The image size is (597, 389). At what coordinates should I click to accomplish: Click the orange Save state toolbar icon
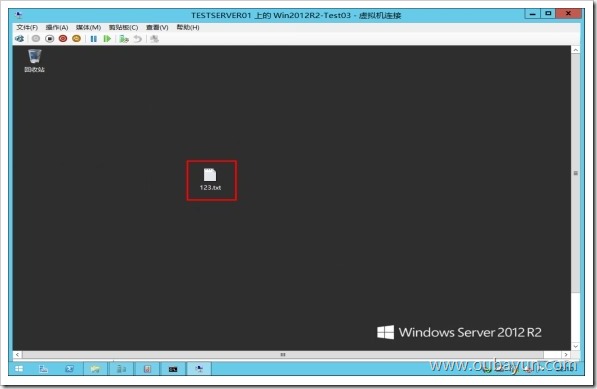pos(77,38)
